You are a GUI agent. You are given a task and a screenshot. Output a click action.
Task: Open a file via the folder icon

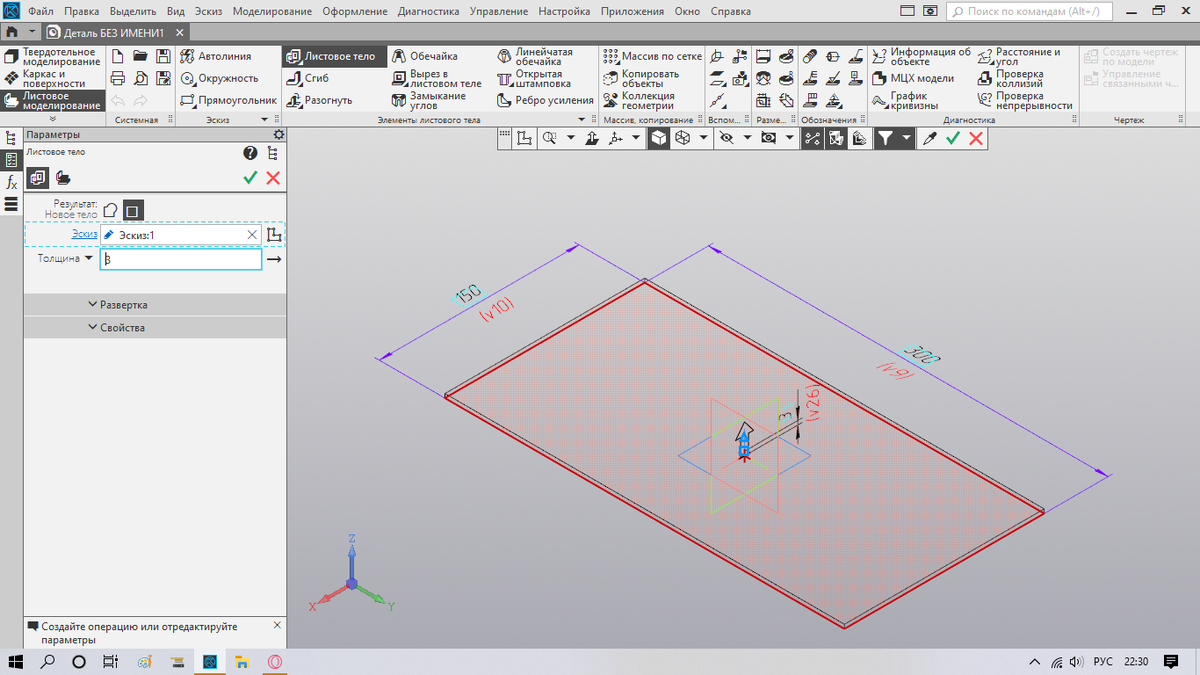tap(141, 56)
